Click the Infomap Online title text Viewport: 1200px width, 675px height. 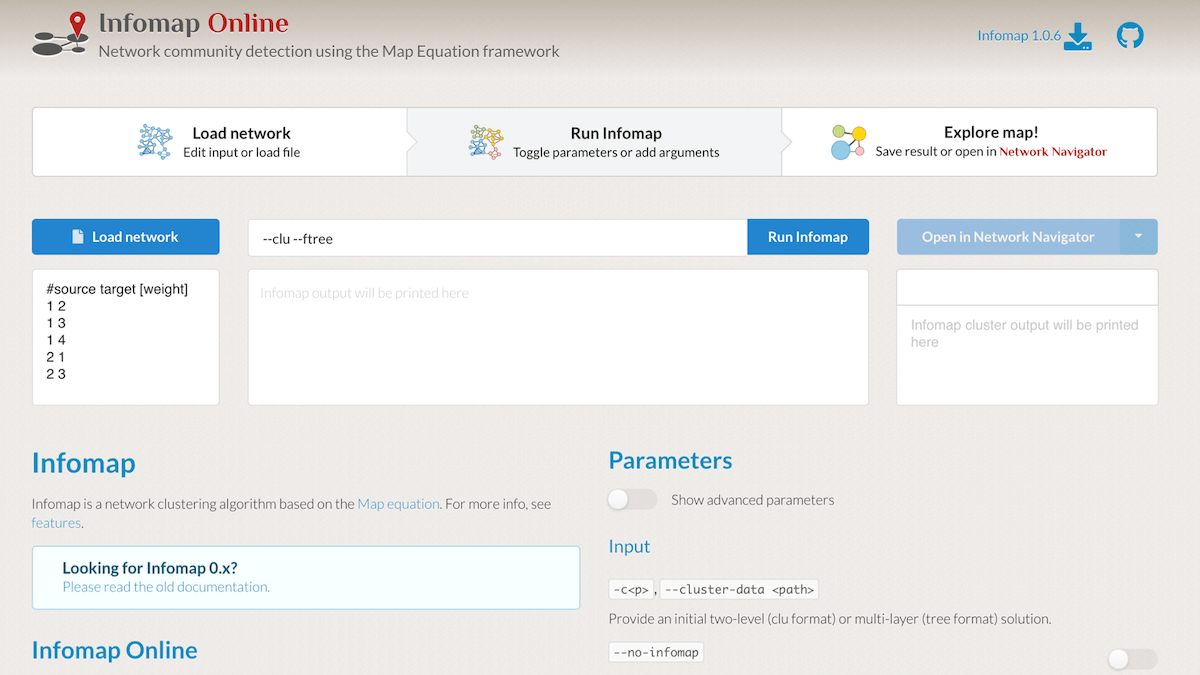coord(193,24)
